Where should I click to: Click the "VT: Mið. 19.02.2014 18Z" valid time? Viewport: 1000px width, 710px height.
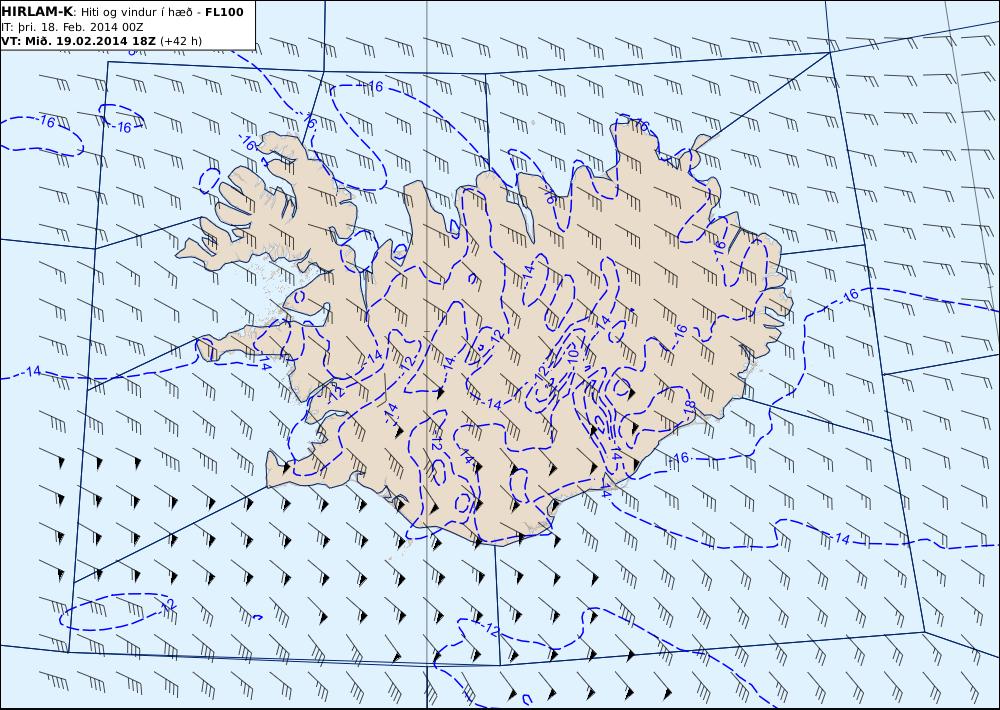pyautogui.click(x=78, y=41)
